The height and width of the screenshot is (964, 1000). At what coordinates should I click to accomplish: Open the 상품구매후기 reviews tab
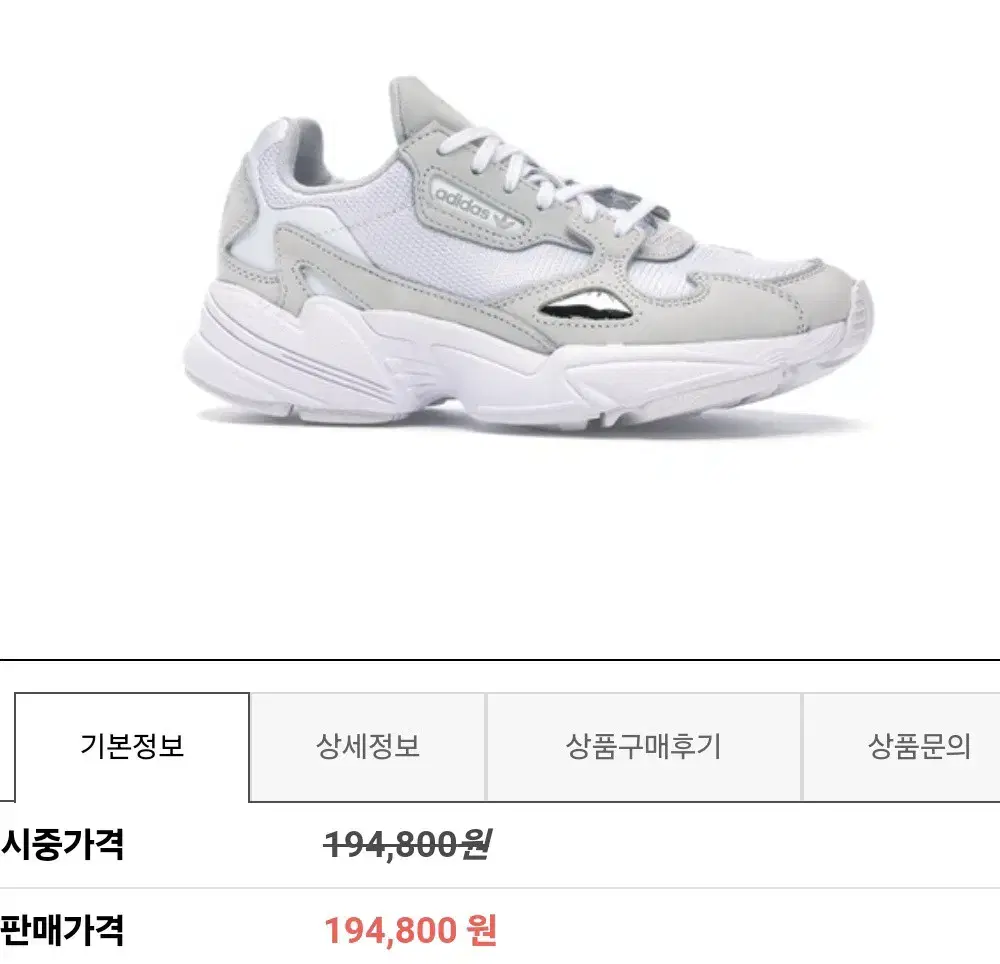coord(643,747)
